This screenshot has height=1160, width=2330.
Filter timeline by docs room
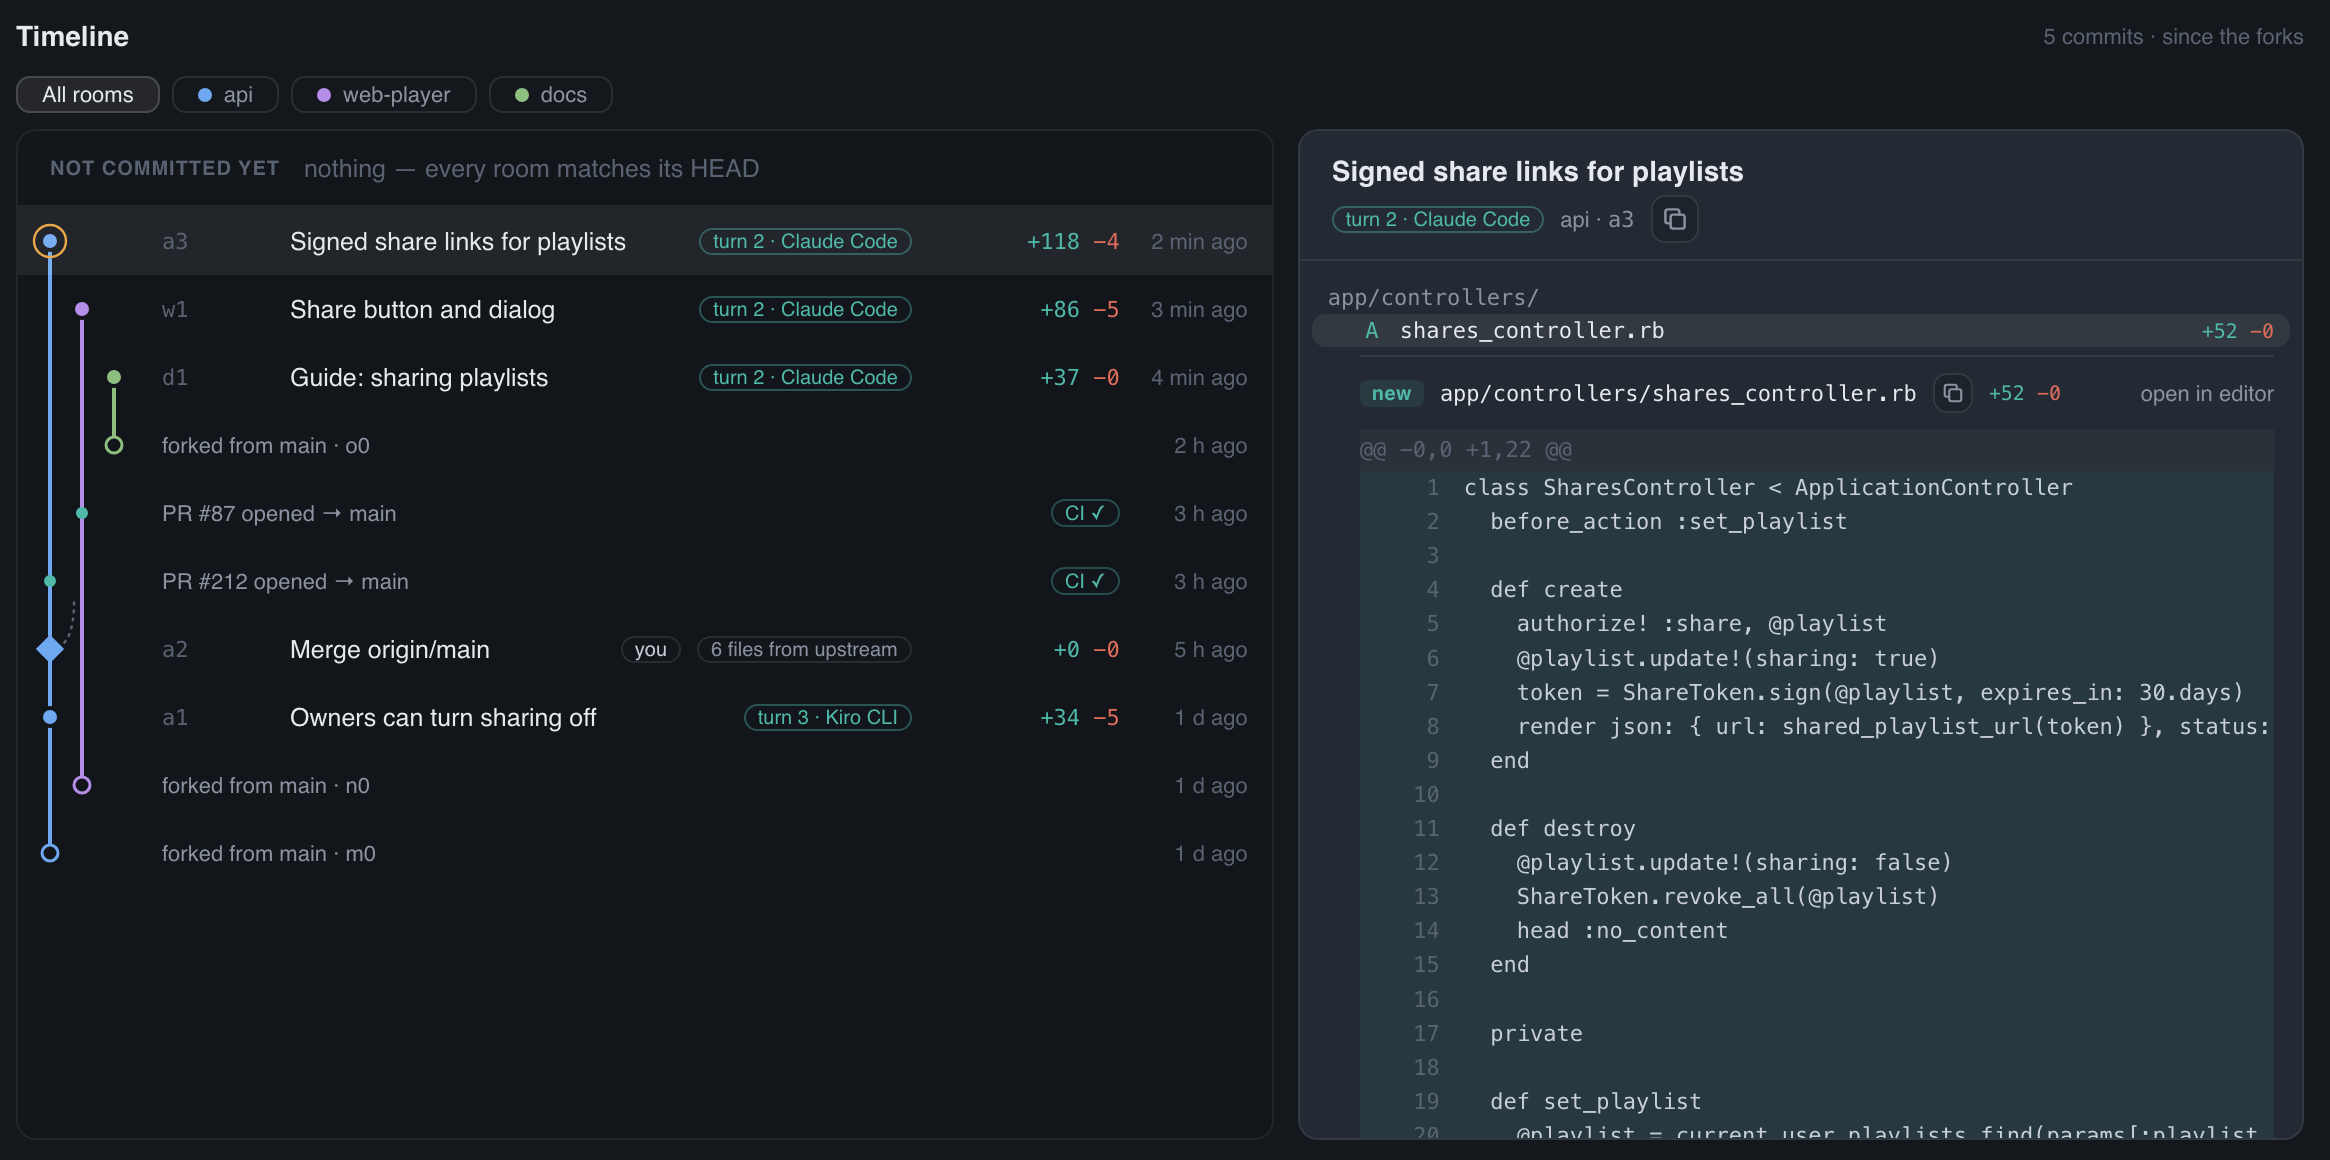pyautogui.click(x=551, y=95)
